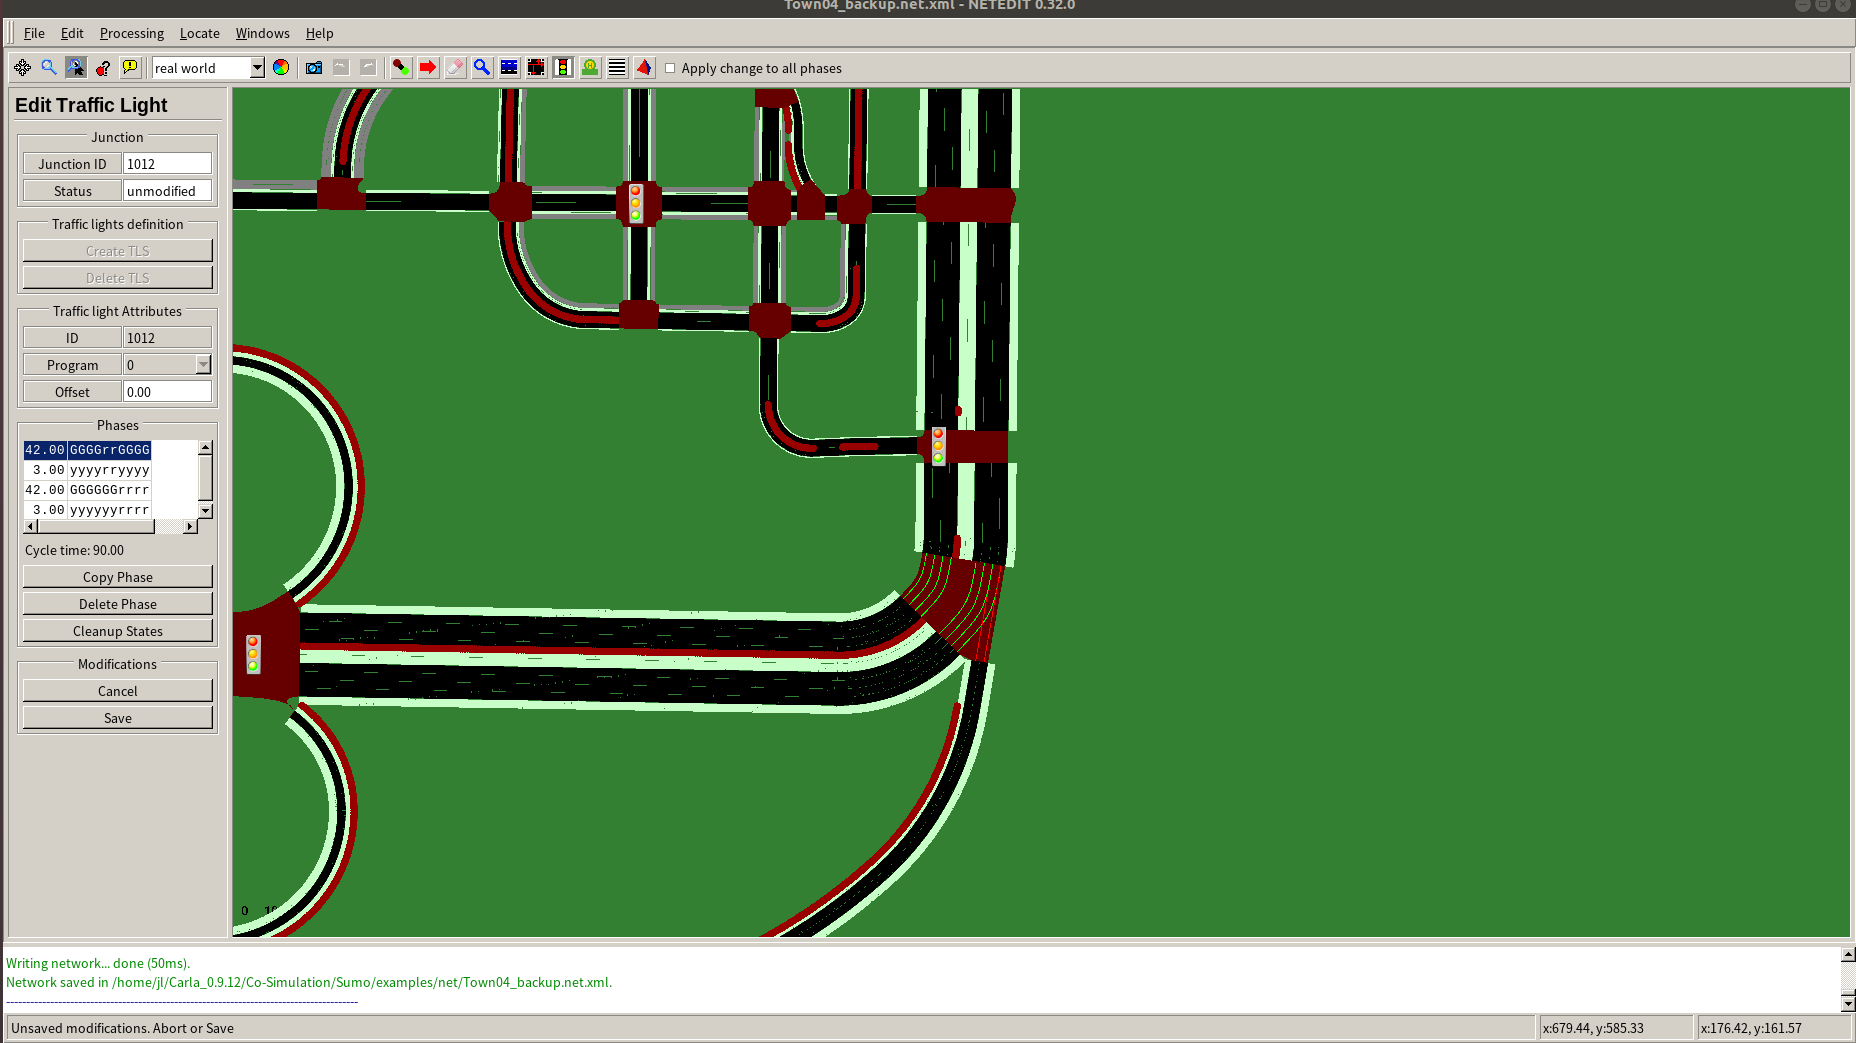Click the Cleanup States button
The image size is (1856, 1043).
pos(118,631)
